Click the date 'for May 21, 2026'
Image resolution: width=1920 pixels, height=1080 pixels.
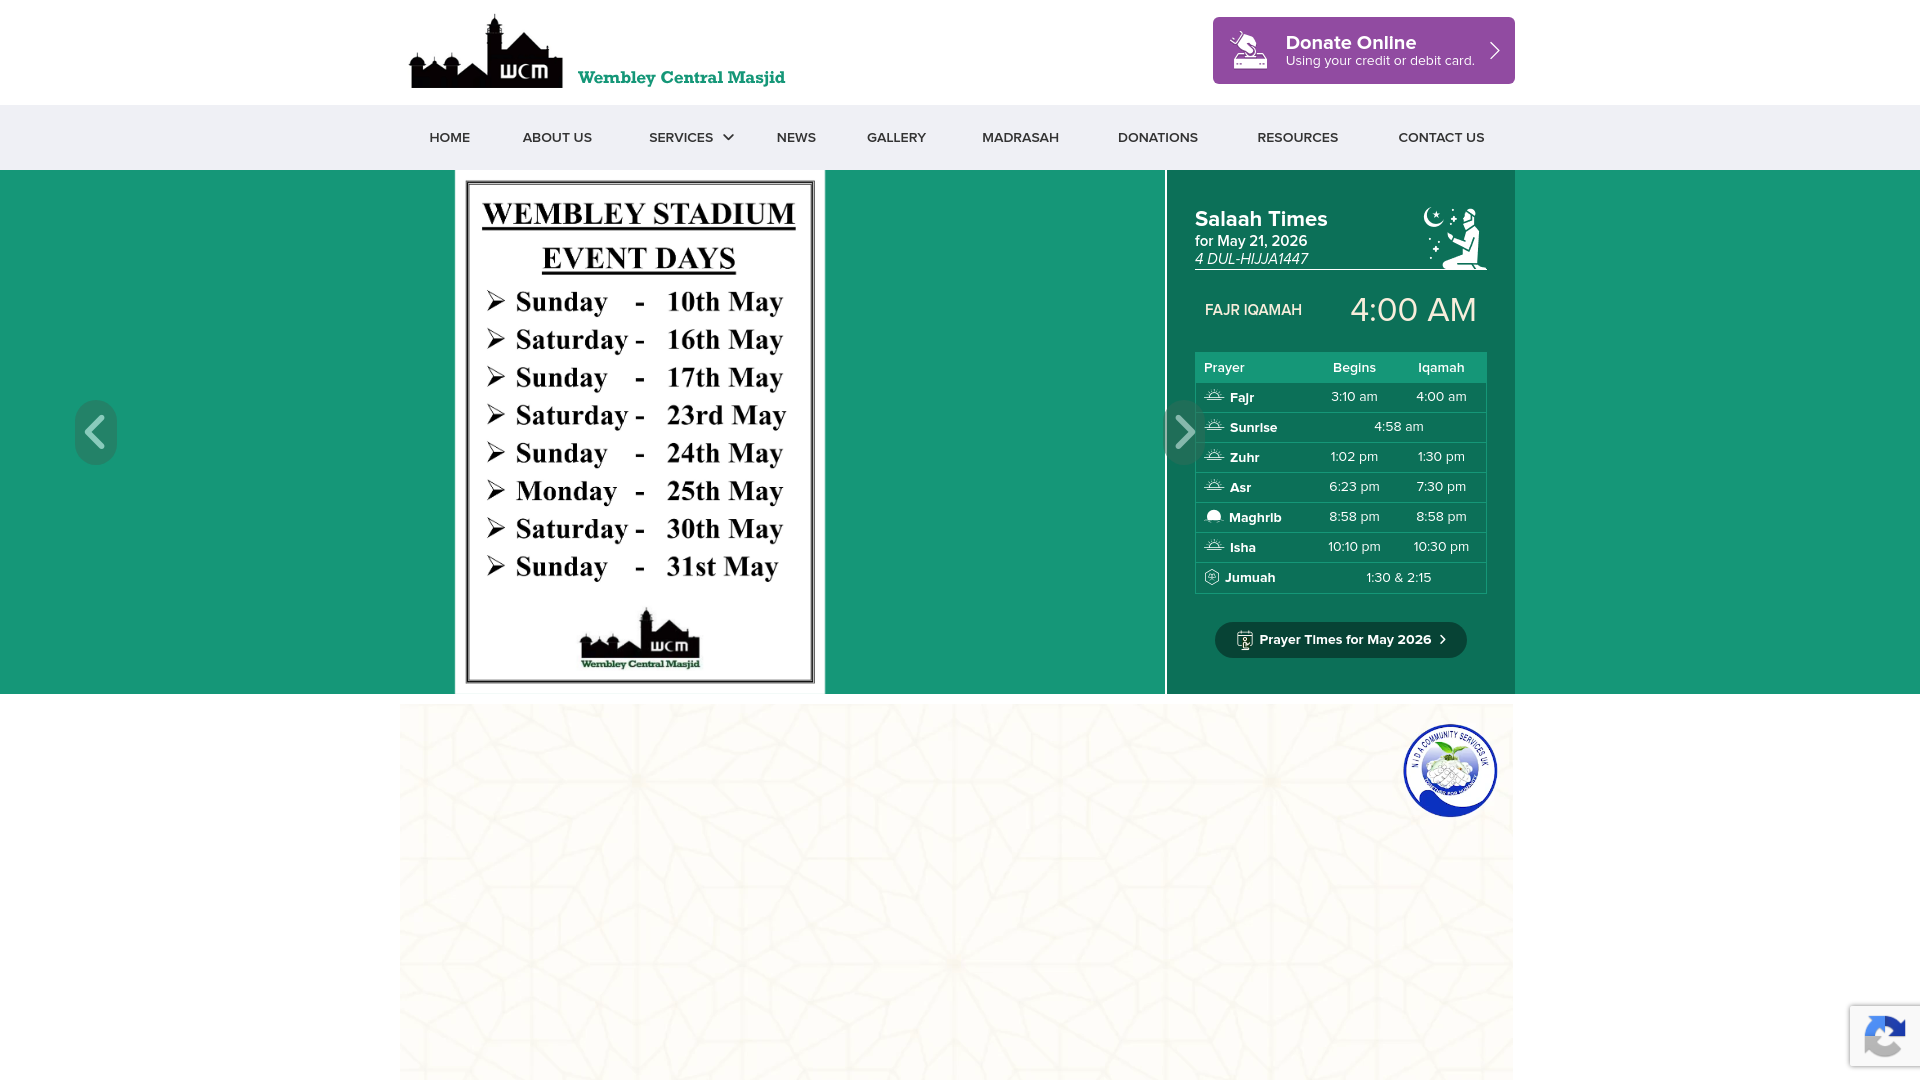pyautogui.click(x=1251, y=241)
